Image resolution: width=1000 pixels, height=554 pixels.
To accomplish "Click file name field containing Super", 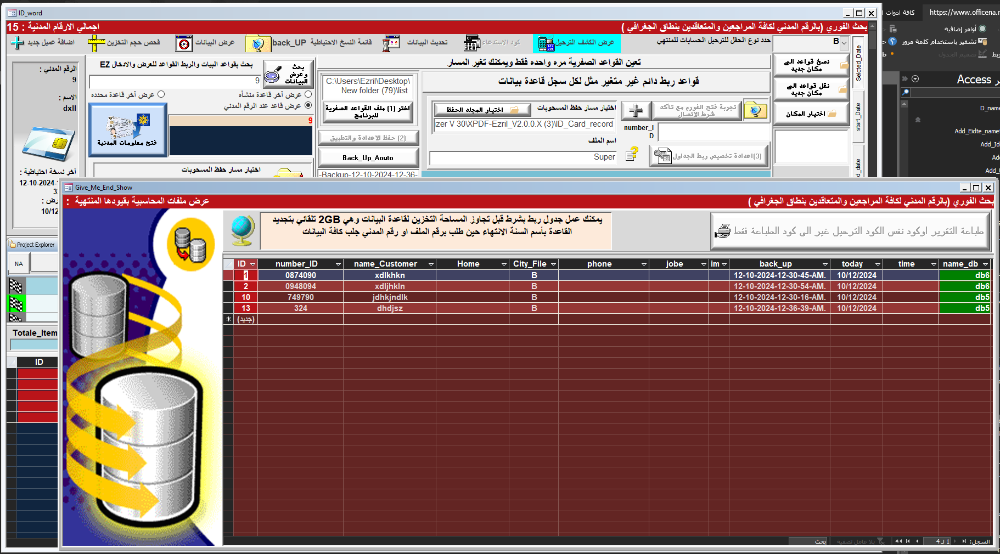I will coord(523,157).
